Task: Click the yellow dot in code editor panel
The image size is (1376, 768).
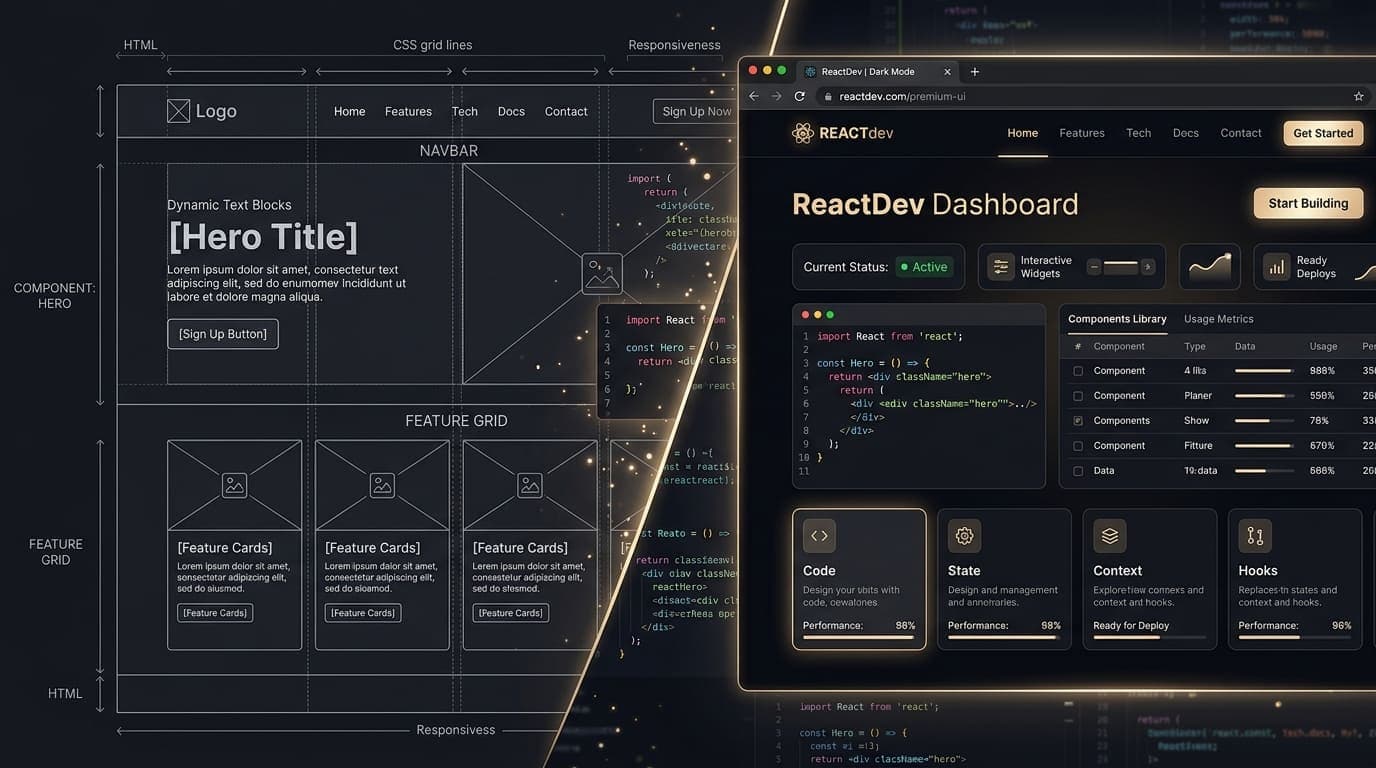Action: tap(818, 314)
